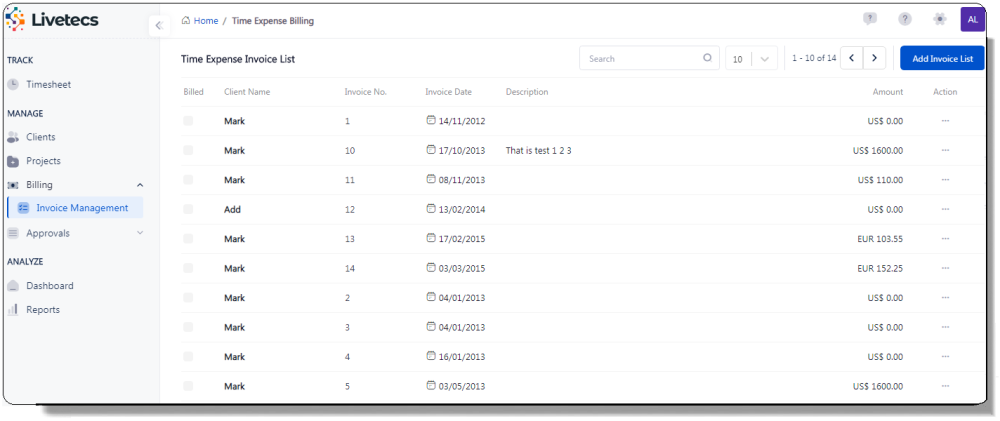This screenshot has width=1000, height=421.
Task: Click amount EUR 152.25
Action: (x=880, y=269)
